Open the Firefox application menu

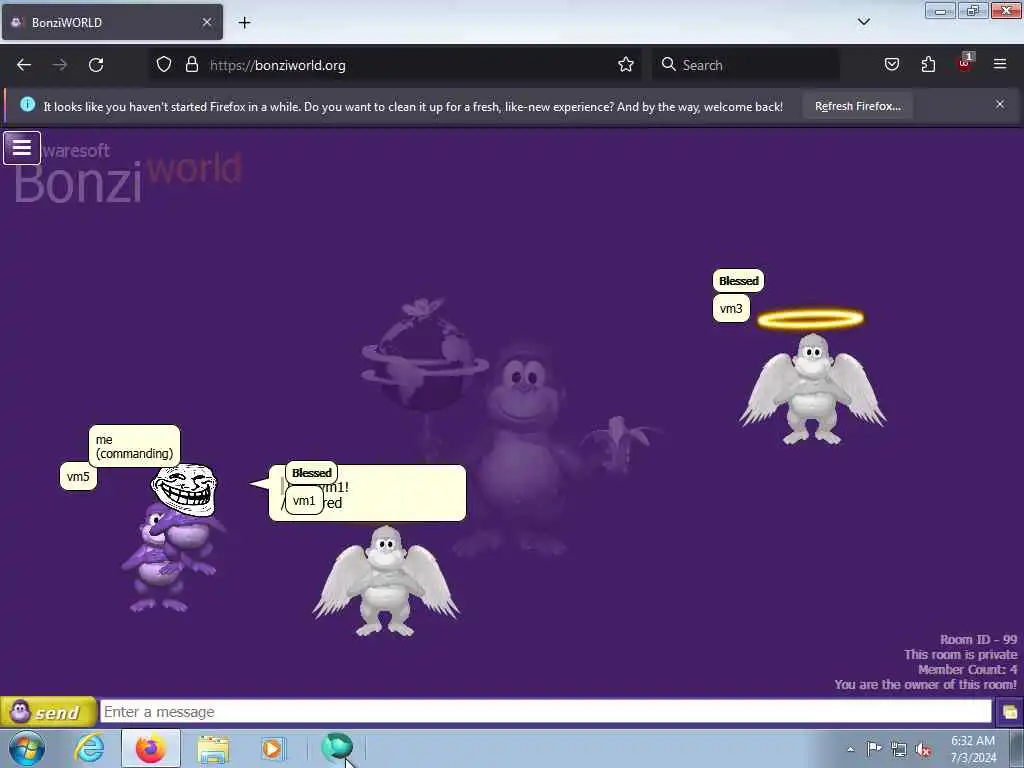pyautogui.click(x=1000, y=64)
